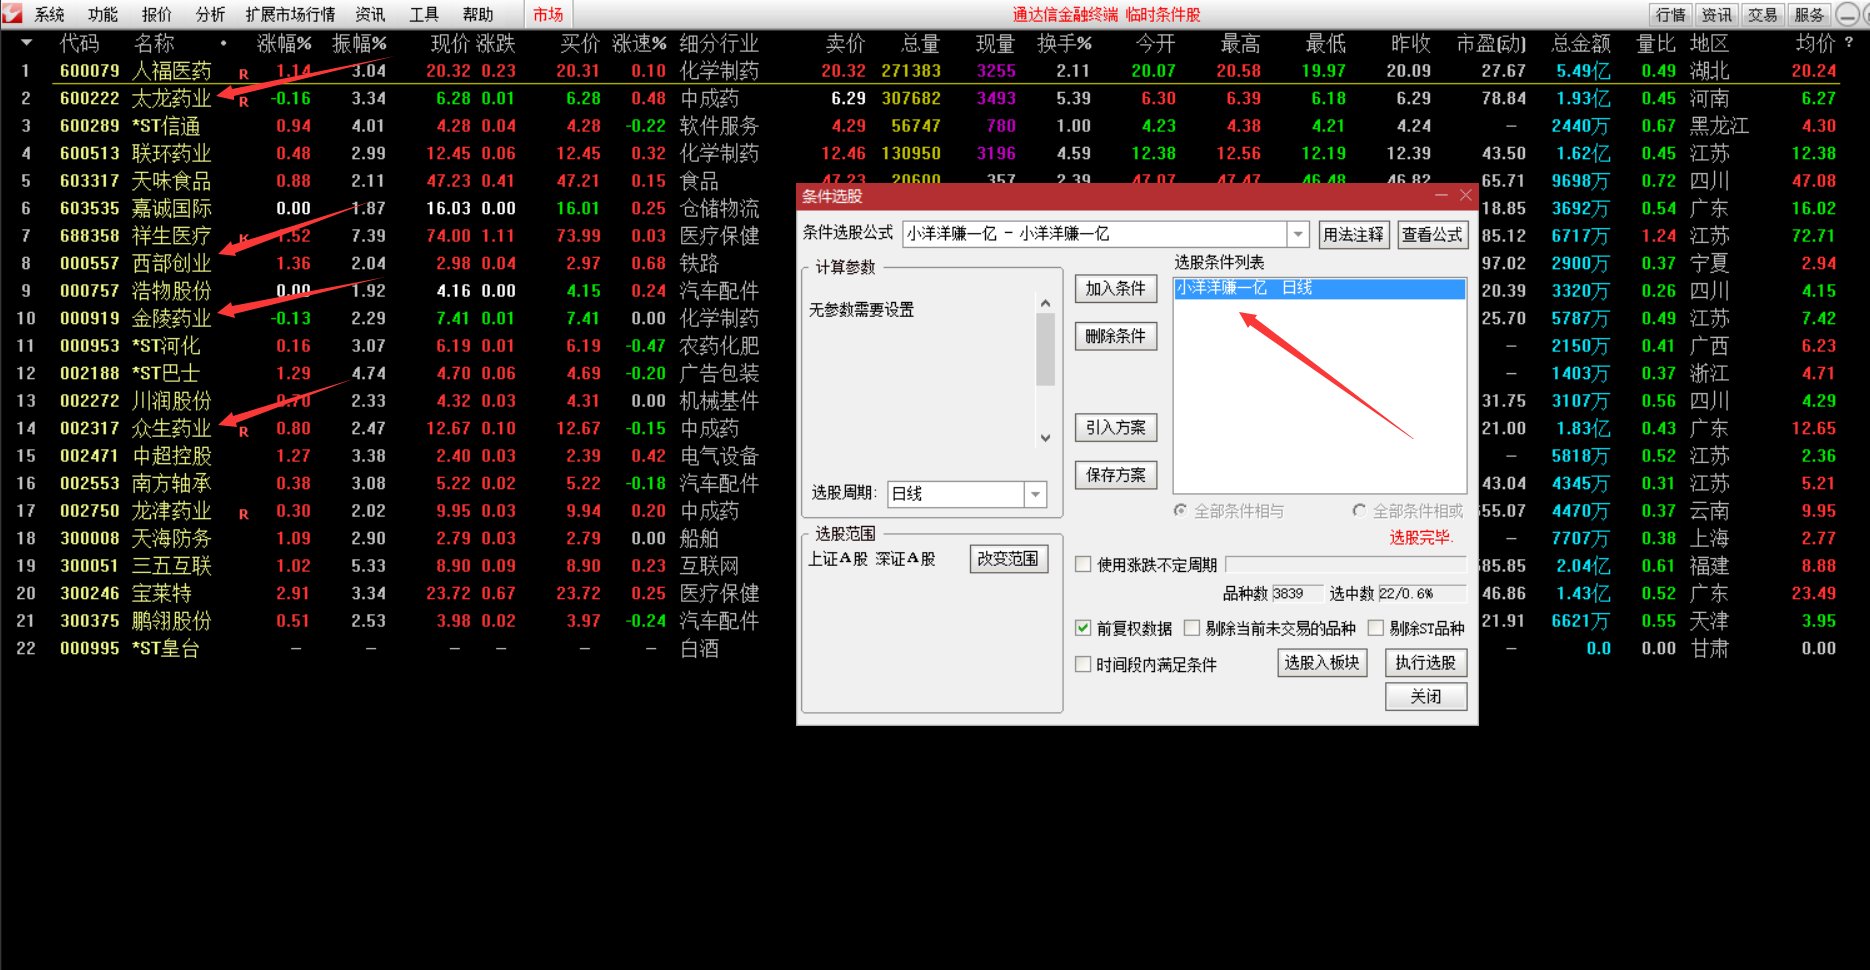Open the 报价 menu

[157, 14]
